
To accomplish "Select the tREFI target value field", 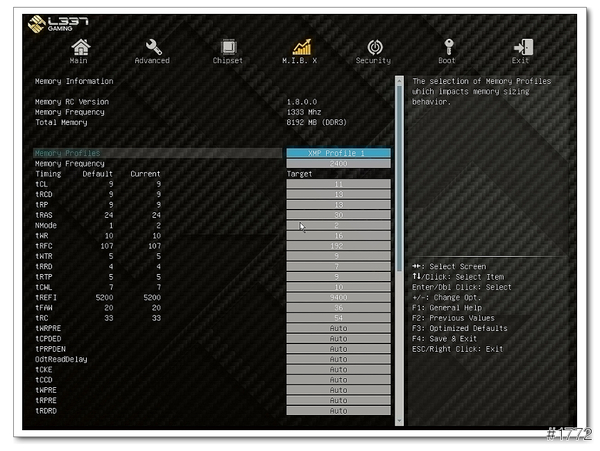I will [x=339, y=297].
